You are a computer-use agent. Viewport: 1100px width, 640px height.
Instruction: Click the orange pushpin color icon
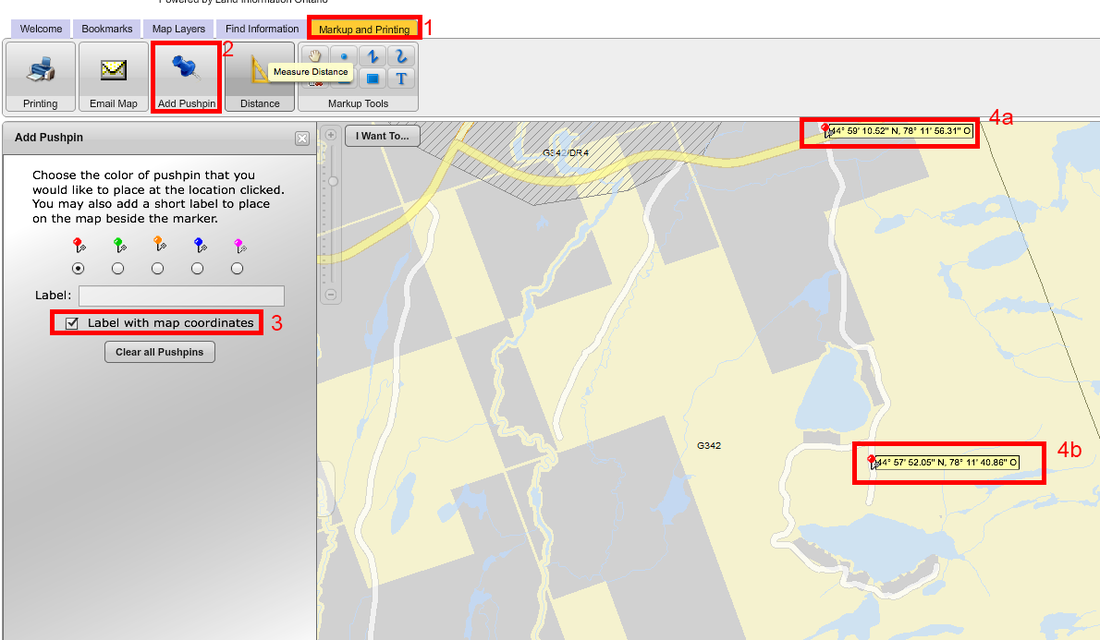160,244
